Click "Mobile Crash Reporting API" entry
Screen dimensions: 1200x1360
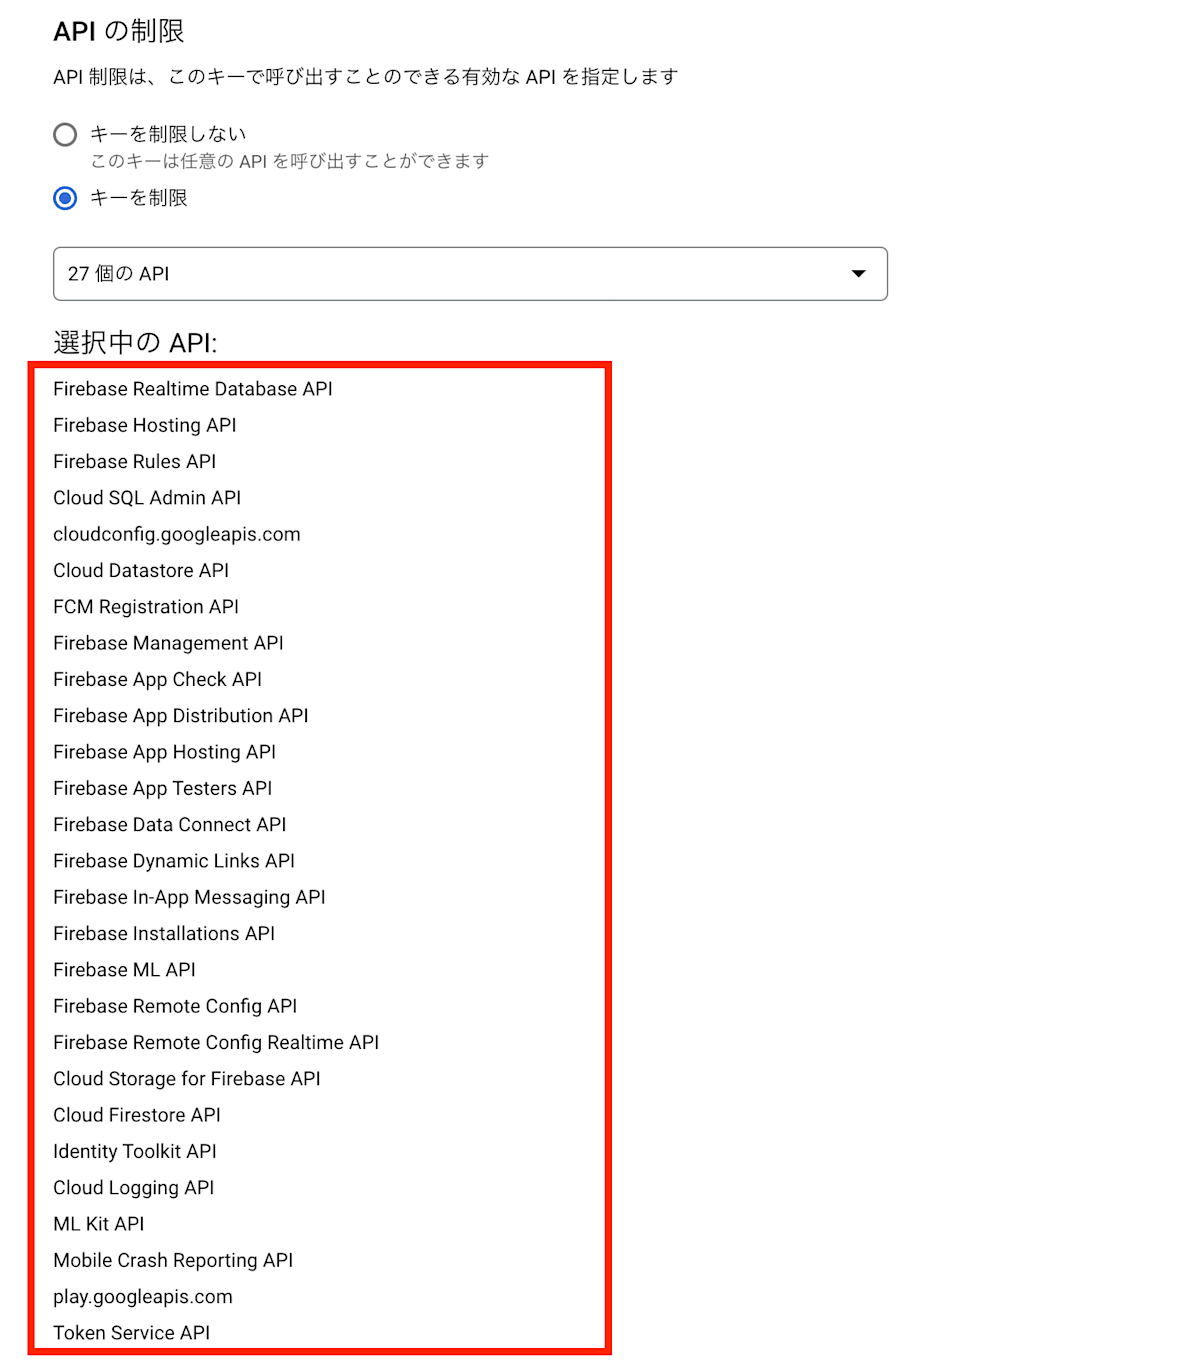click(173, 1261)
